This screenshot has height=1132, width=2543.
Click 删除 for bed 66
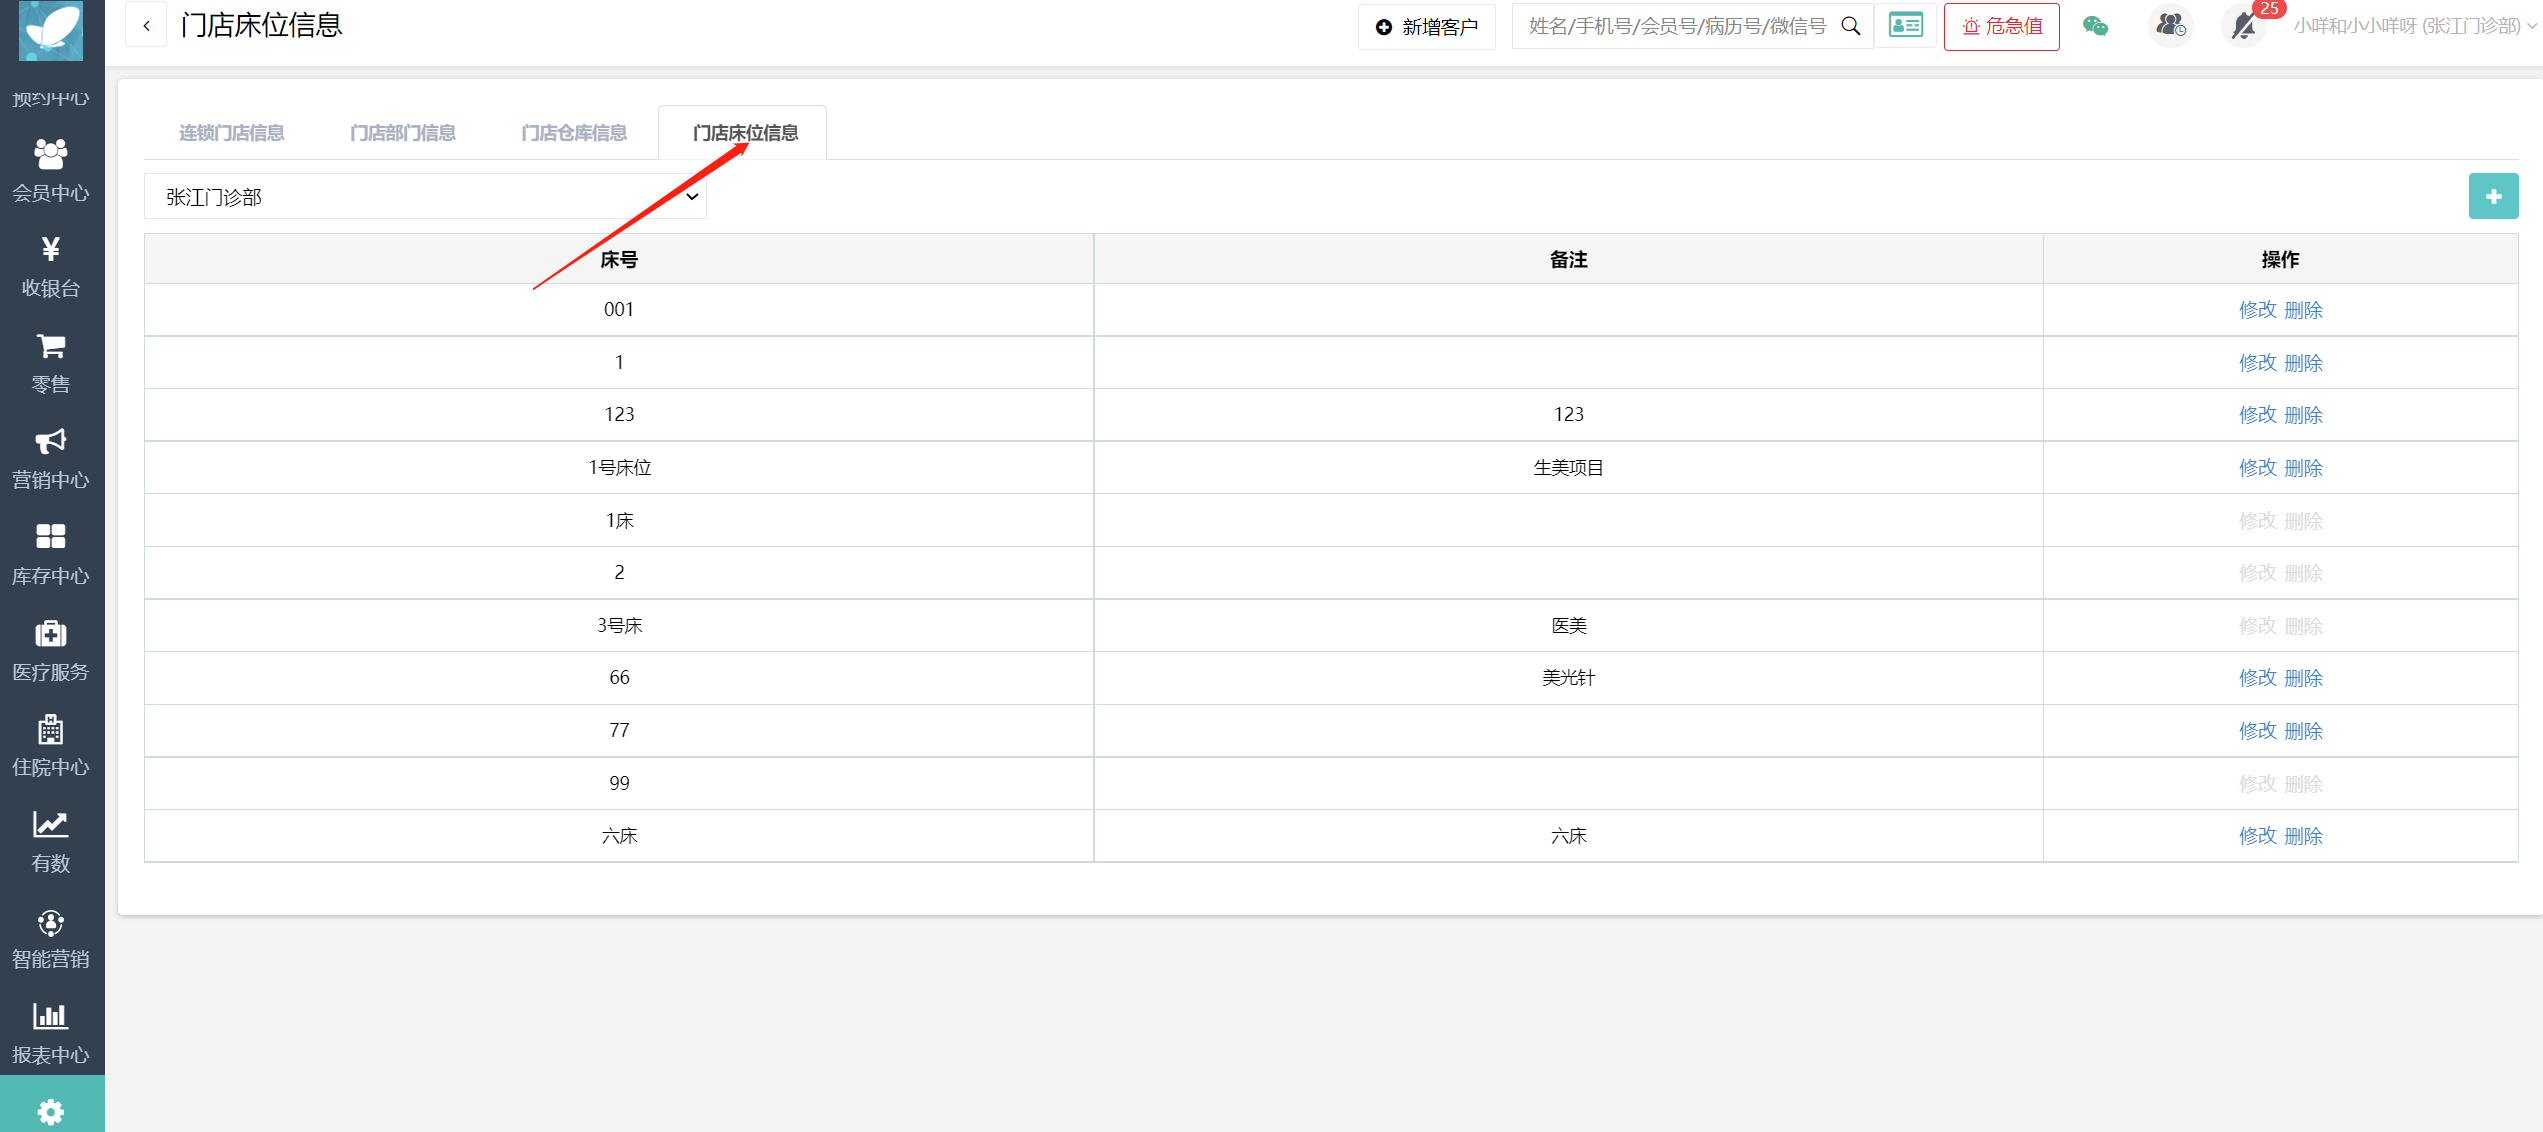(x=2303, y=678)
